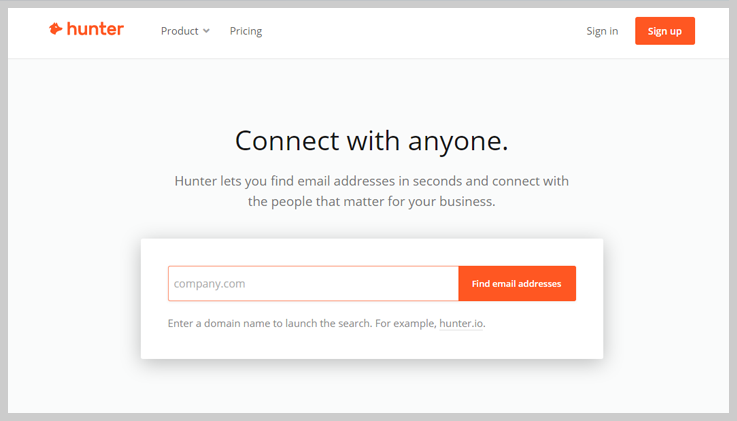Image resolution: width=737 pixels, height=421 pixels.
Task: Expand the chevron arrow next to Product
Action: 206,31
